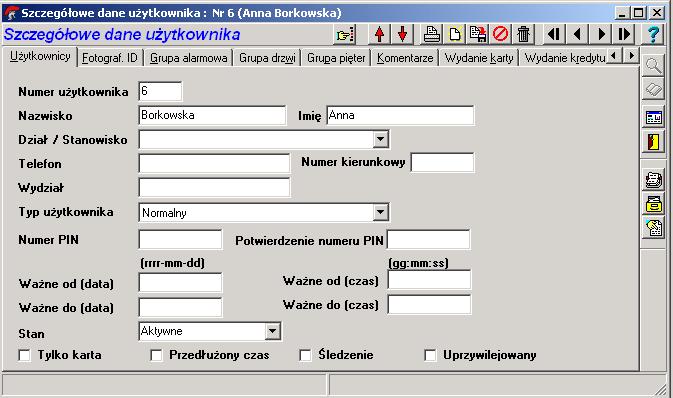Minimize the user details window
This screenshot has width=673, height=398.
point(621,13)
